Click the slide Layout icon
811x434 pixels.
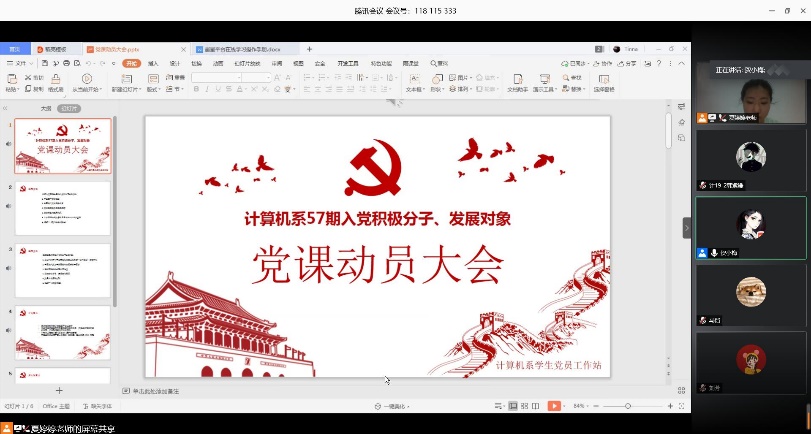pyautogui.click(x=153, y=79)
